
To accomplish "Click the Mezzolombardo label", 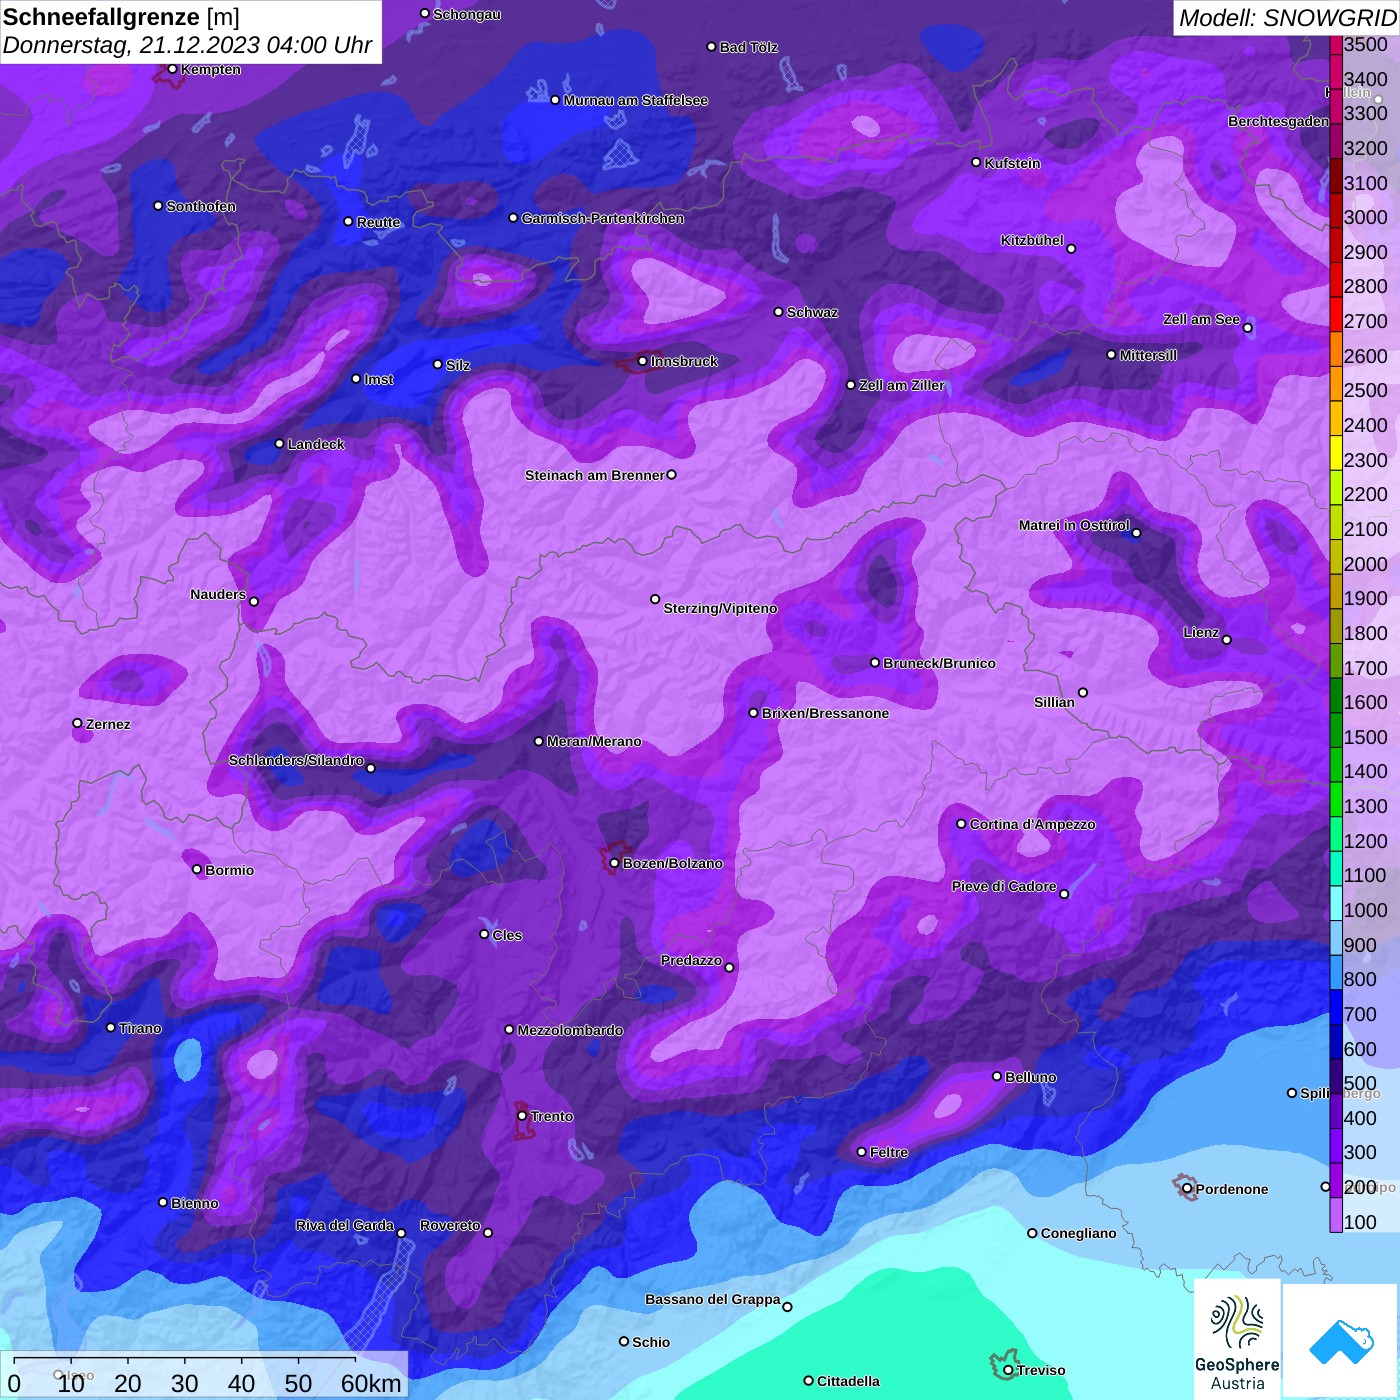I will tap(570, 1030).
